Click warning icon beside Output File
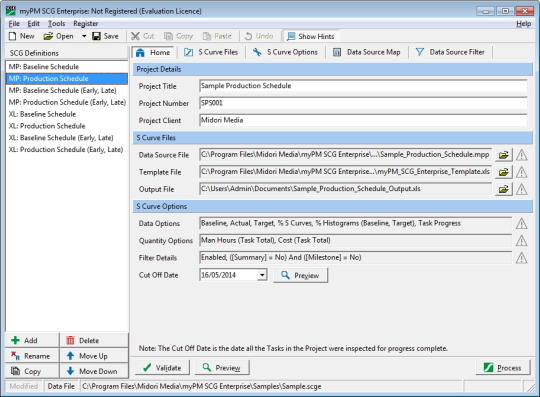This screenshot has width=540, height=397. tap(521, 189)
